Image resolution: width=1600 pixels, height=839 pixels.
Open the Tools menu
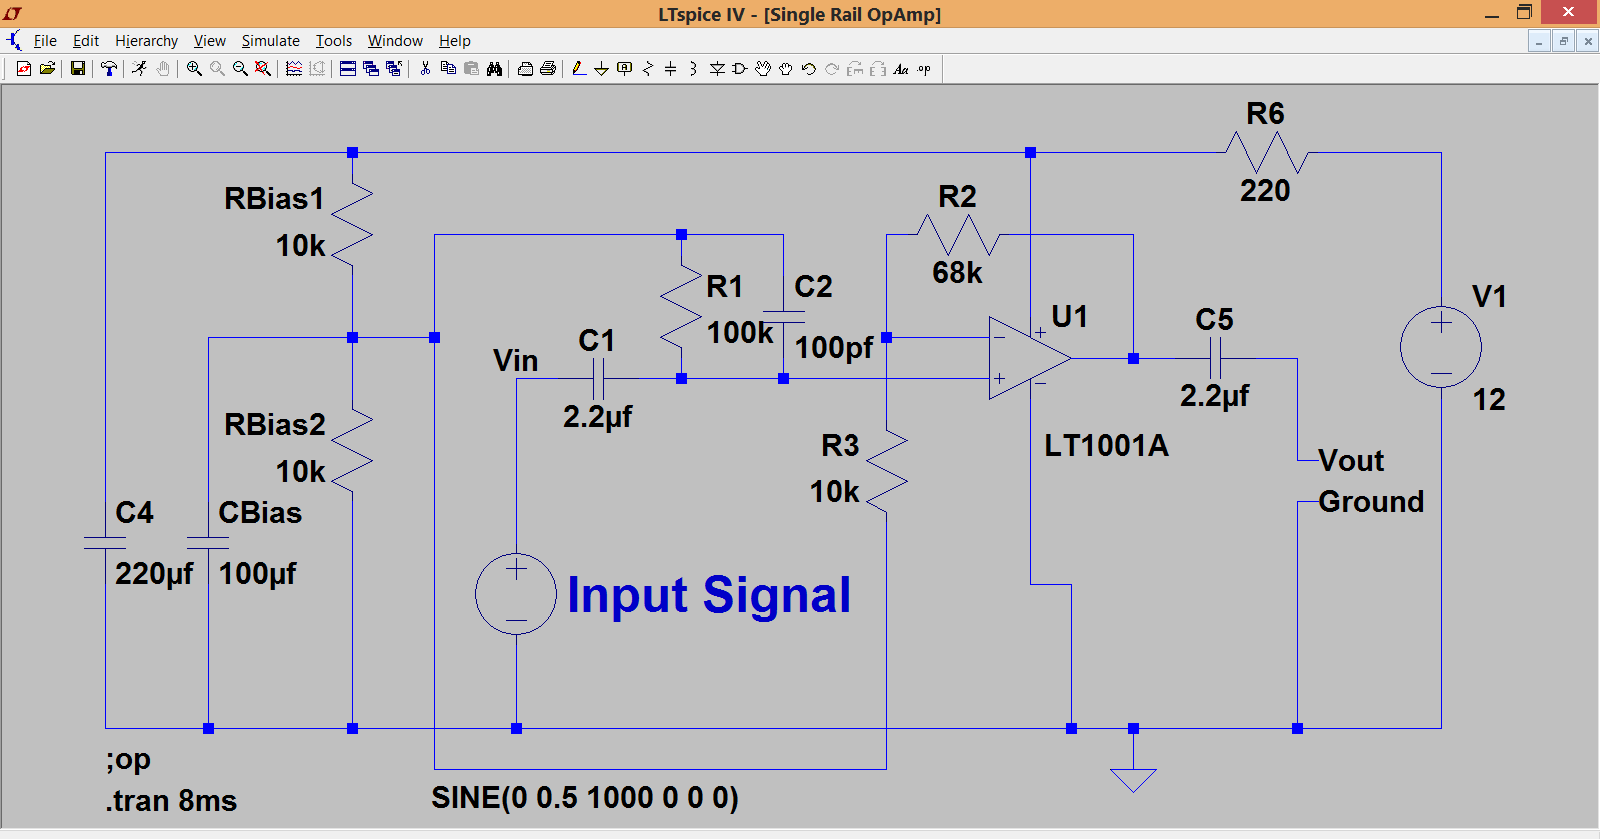click(334, 41)
